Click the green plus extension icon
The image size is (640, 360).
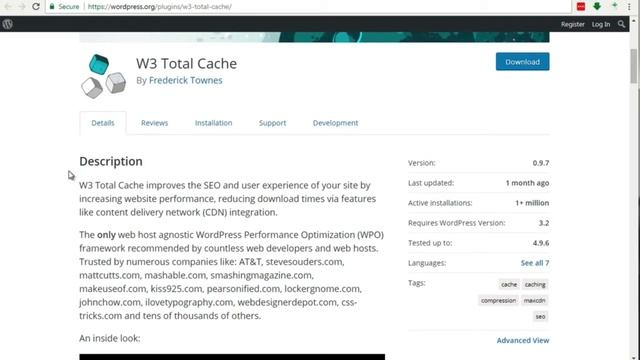coord(614,5)
